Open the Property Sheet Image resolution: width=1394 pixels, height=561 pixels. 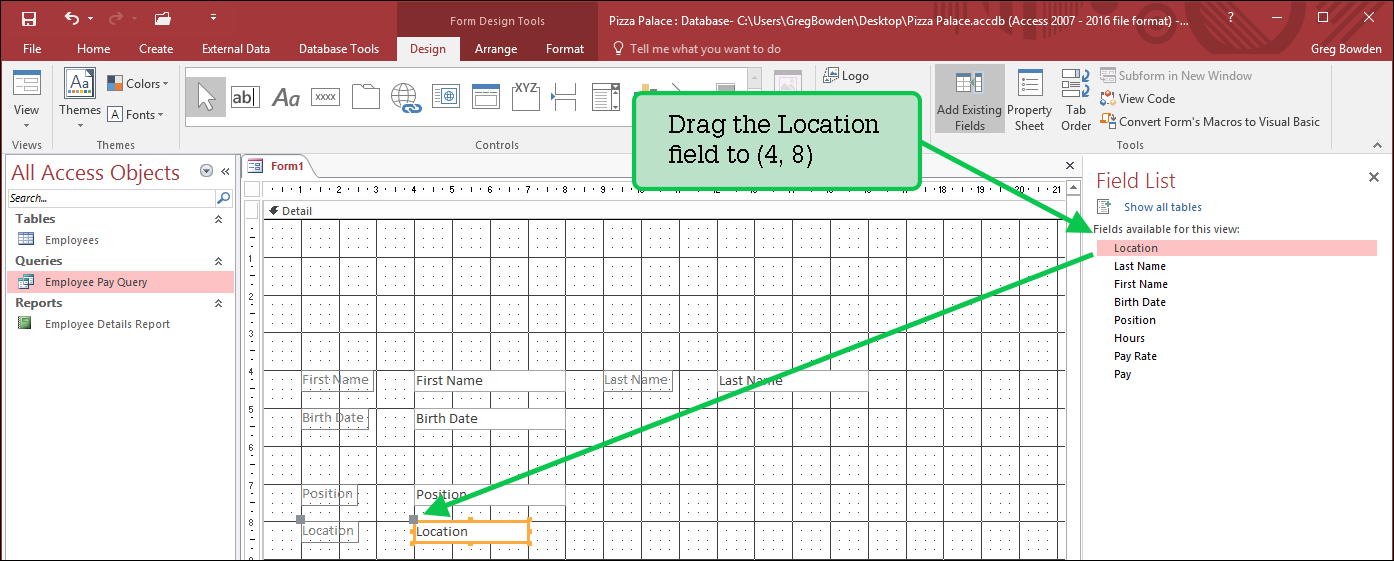tap(1030, 100)
